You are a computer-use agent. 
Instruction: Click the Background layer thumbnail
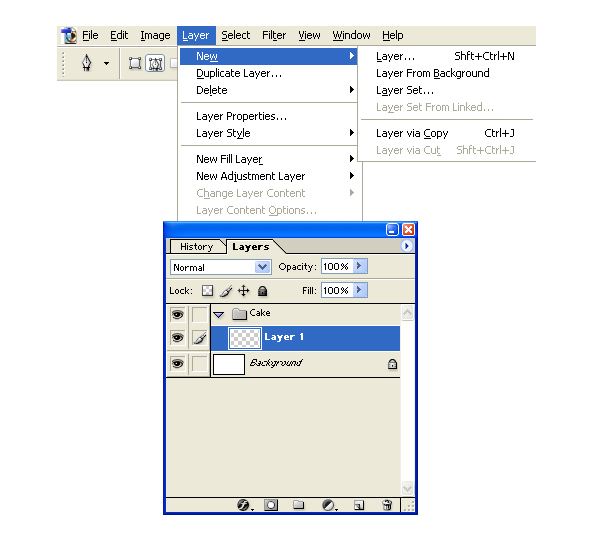pyautogui.click(x=229, y=364)
